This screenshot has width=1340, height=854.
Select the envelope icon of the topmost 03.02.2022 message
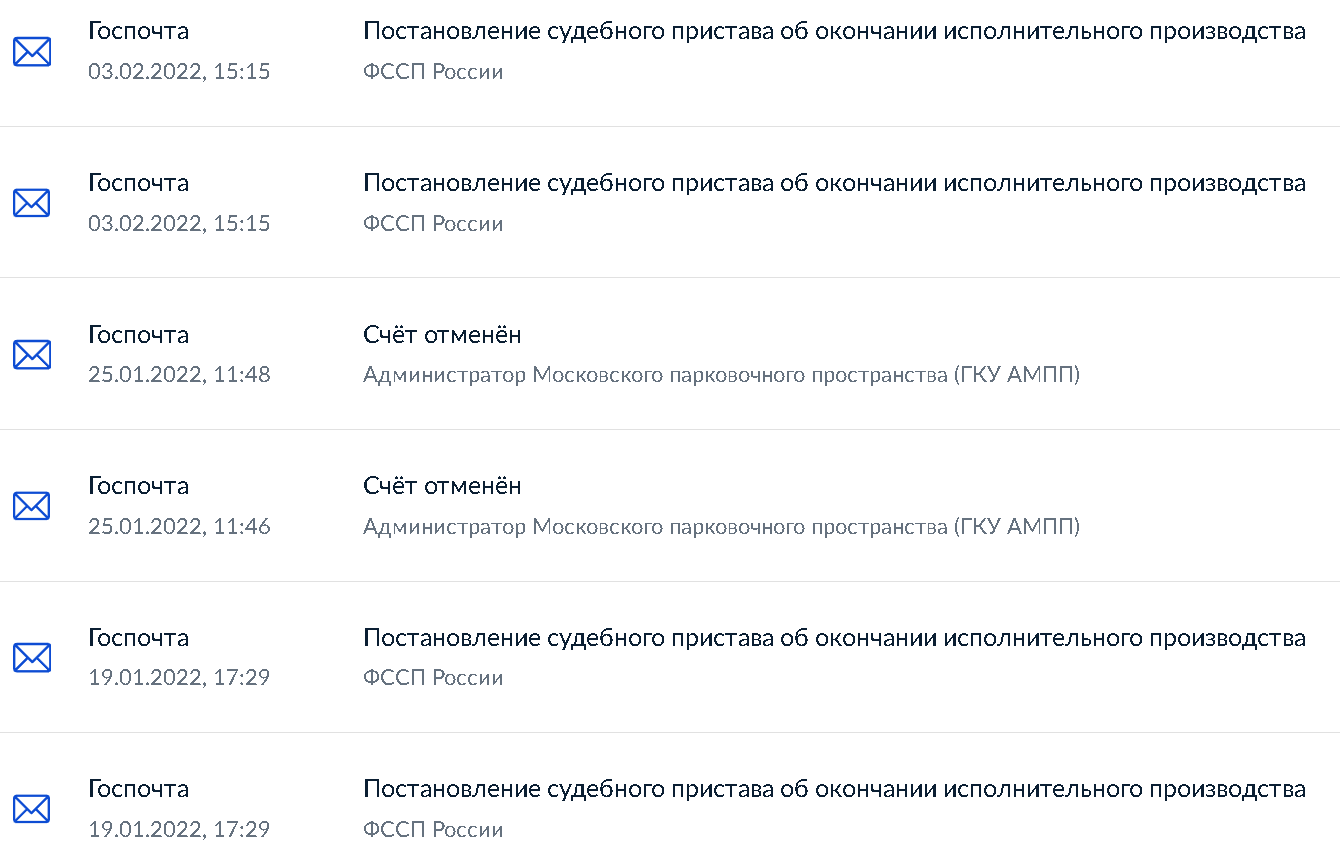32,52
